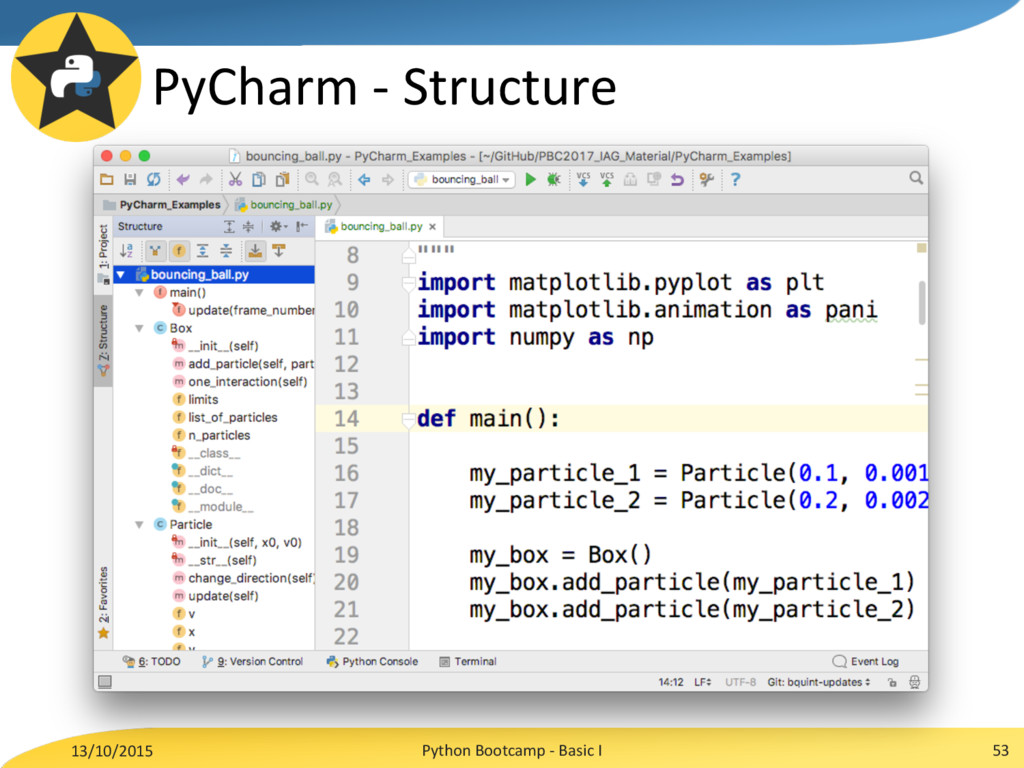The image size is (1024, 768).
Task: Select change_direction(self) in Structure tree
Action: [x=244, y=578]
